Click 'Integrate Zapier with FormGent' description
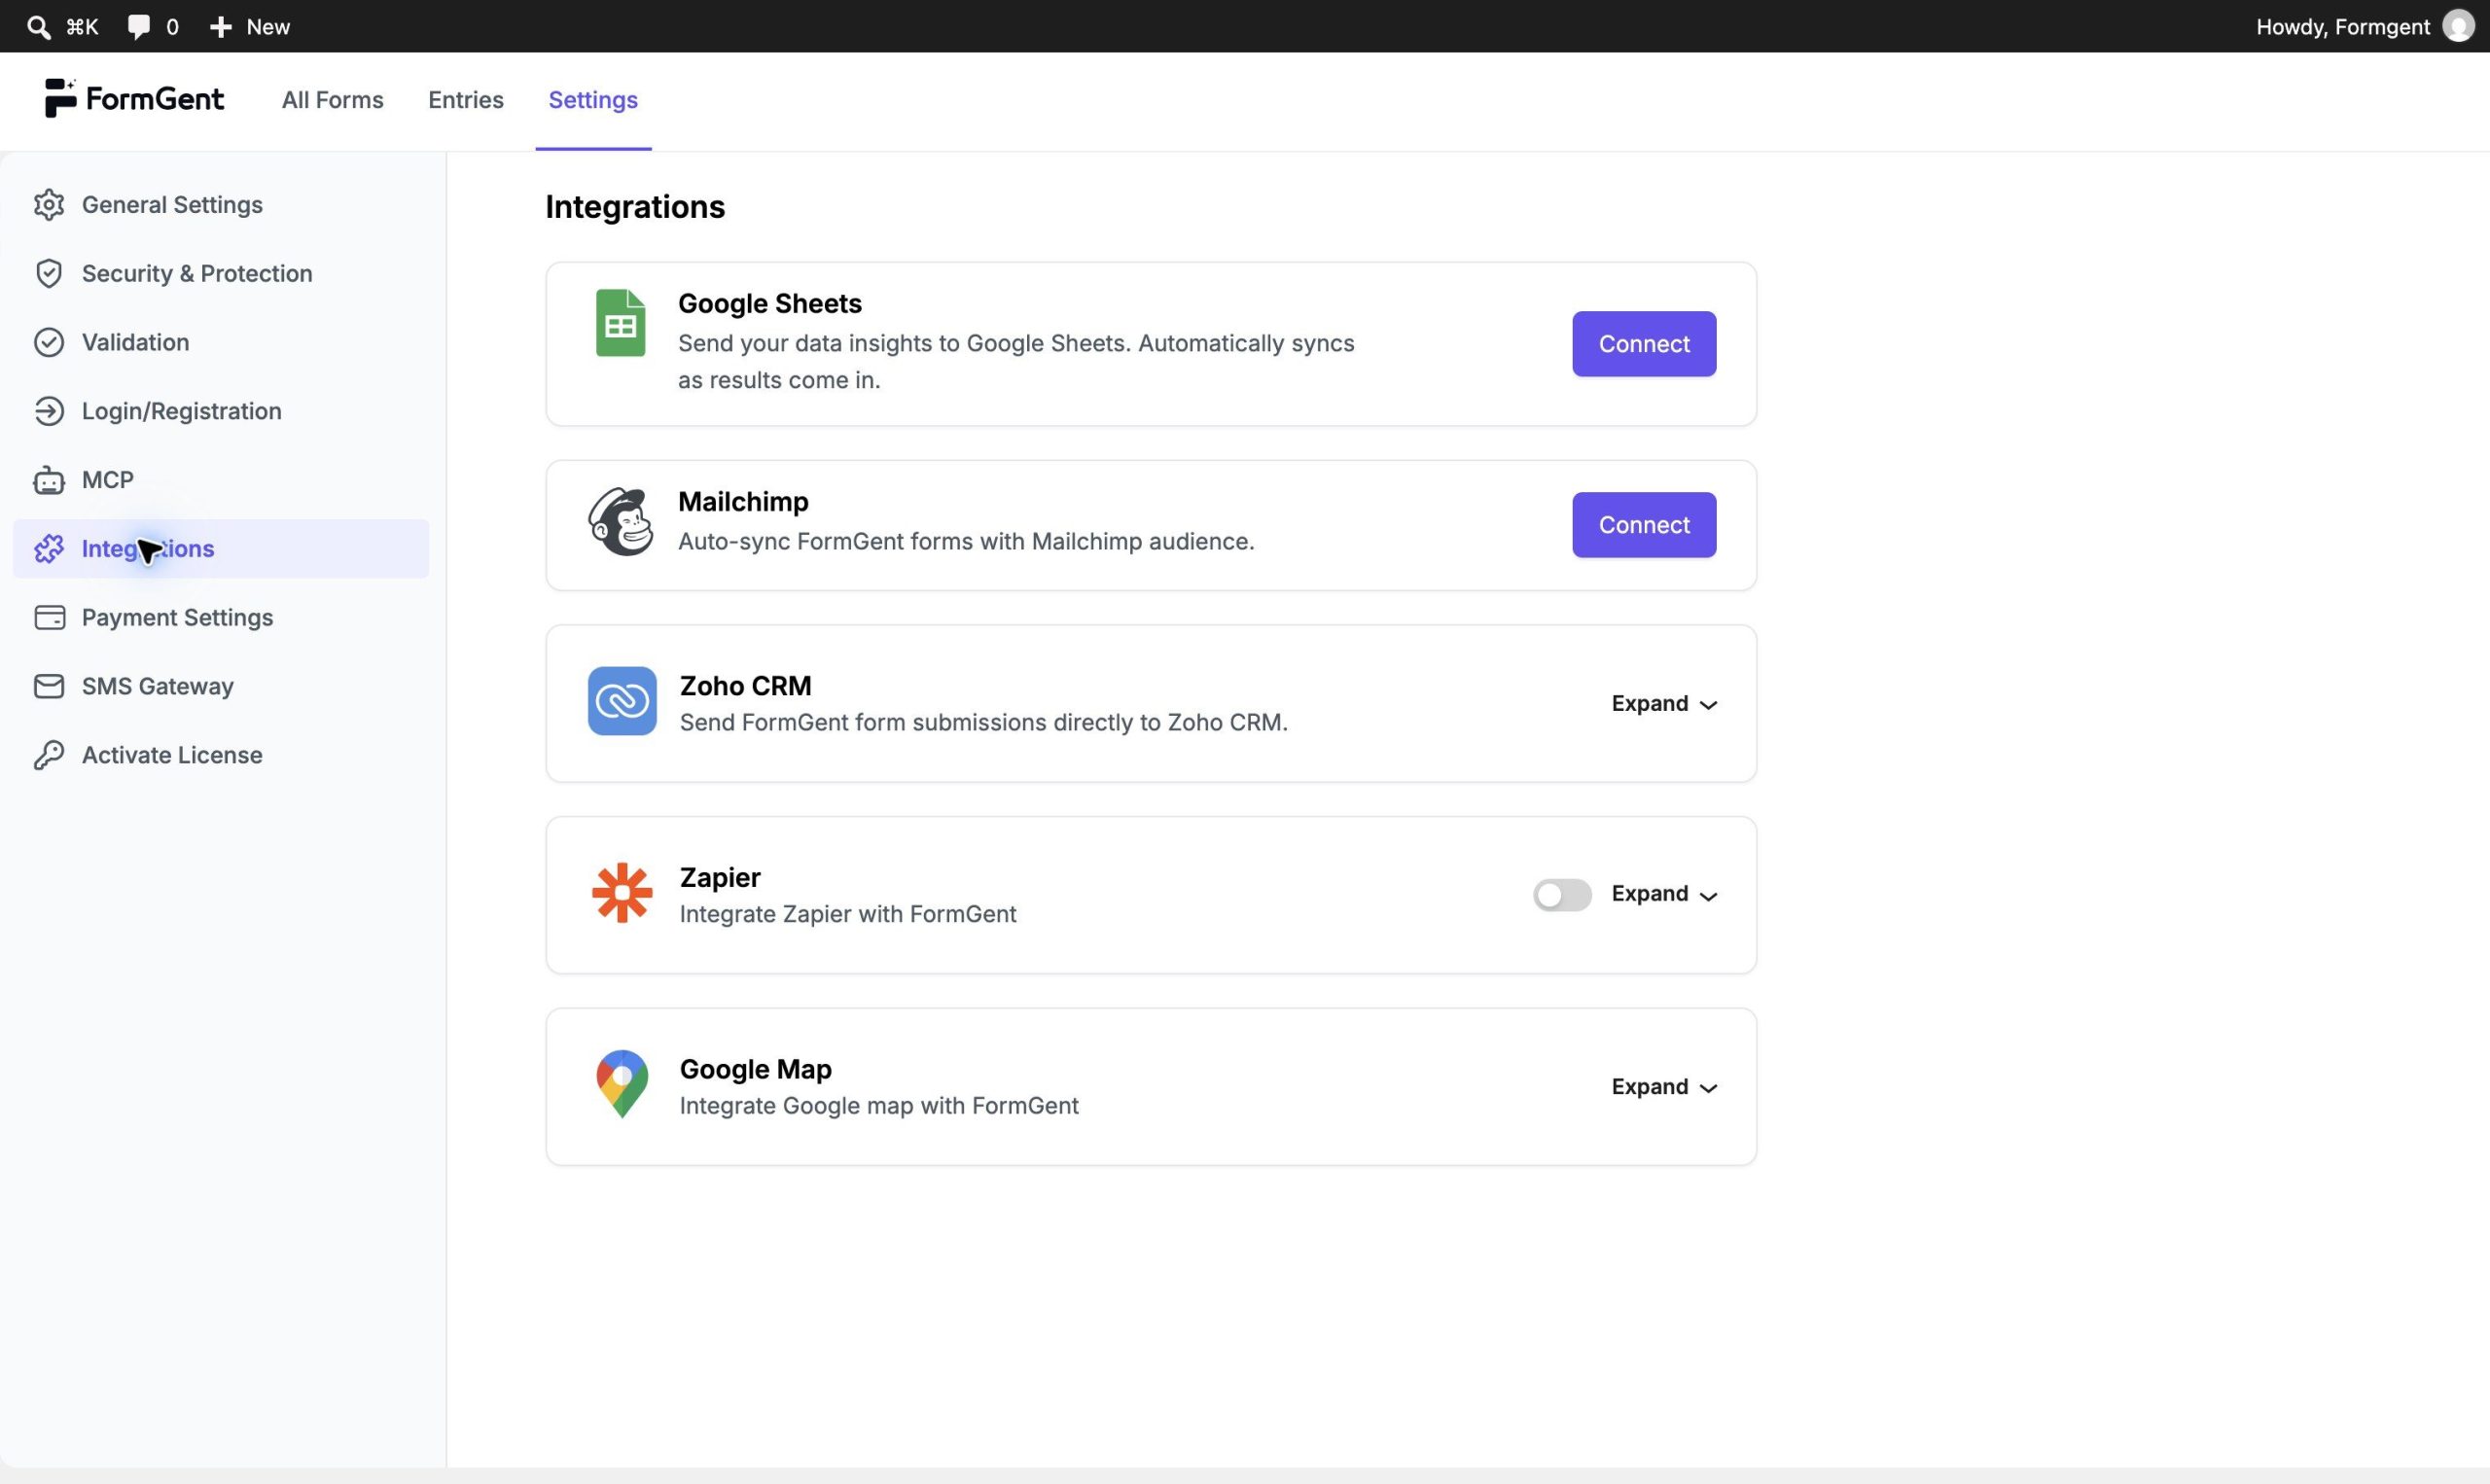Image resolution: width=2490 pixels, height=1484 pixels. tap(848, 914)
